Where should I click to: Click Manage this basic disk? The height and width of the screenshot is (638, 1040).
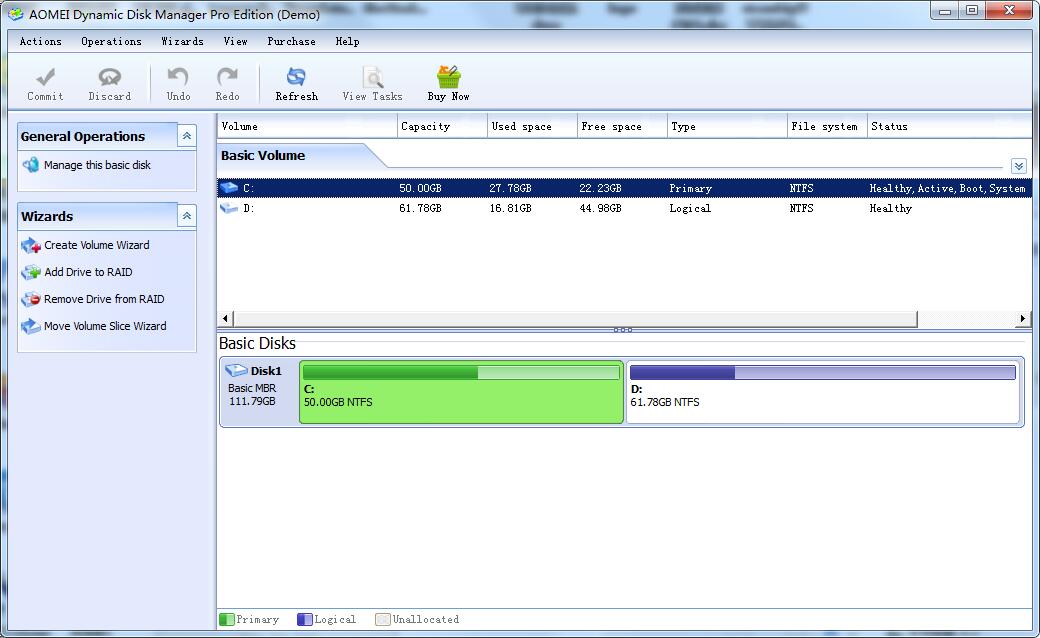(x=97, y=165)
